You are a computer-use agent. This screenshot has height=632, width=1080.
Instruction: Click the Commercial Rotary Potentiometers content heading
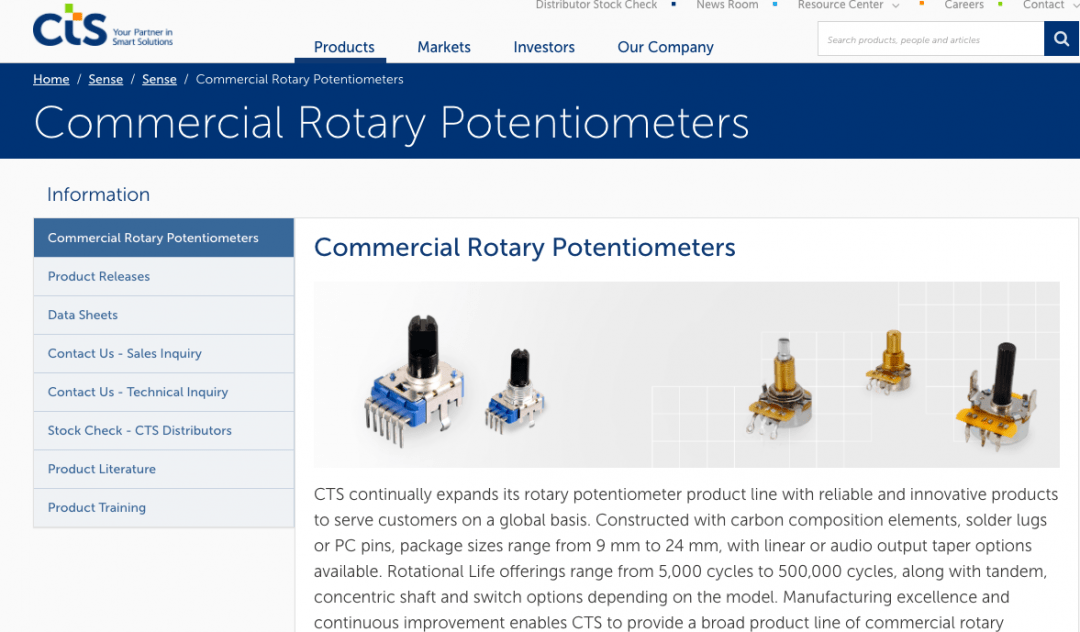pyautogui.click(x=524, y=247)
